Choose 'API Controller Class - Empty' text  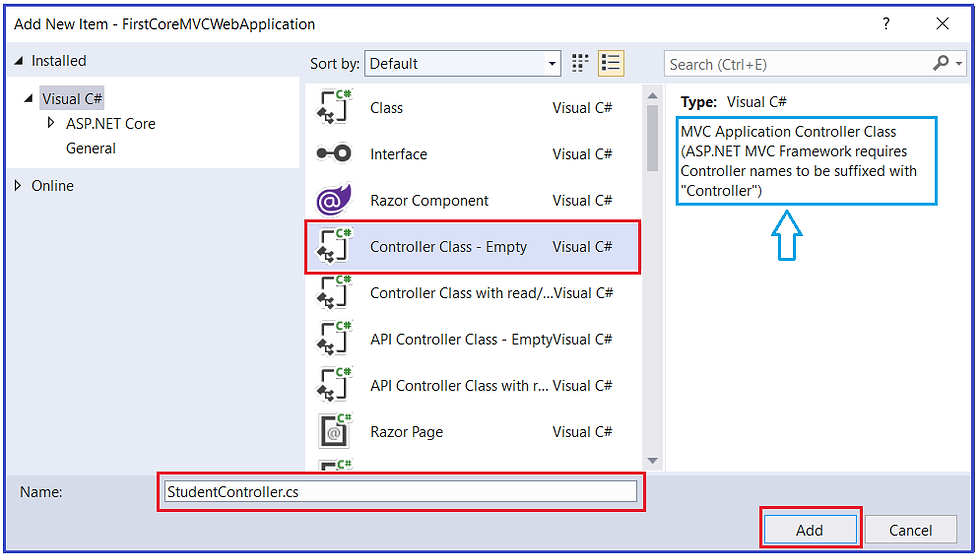(461, 339)
